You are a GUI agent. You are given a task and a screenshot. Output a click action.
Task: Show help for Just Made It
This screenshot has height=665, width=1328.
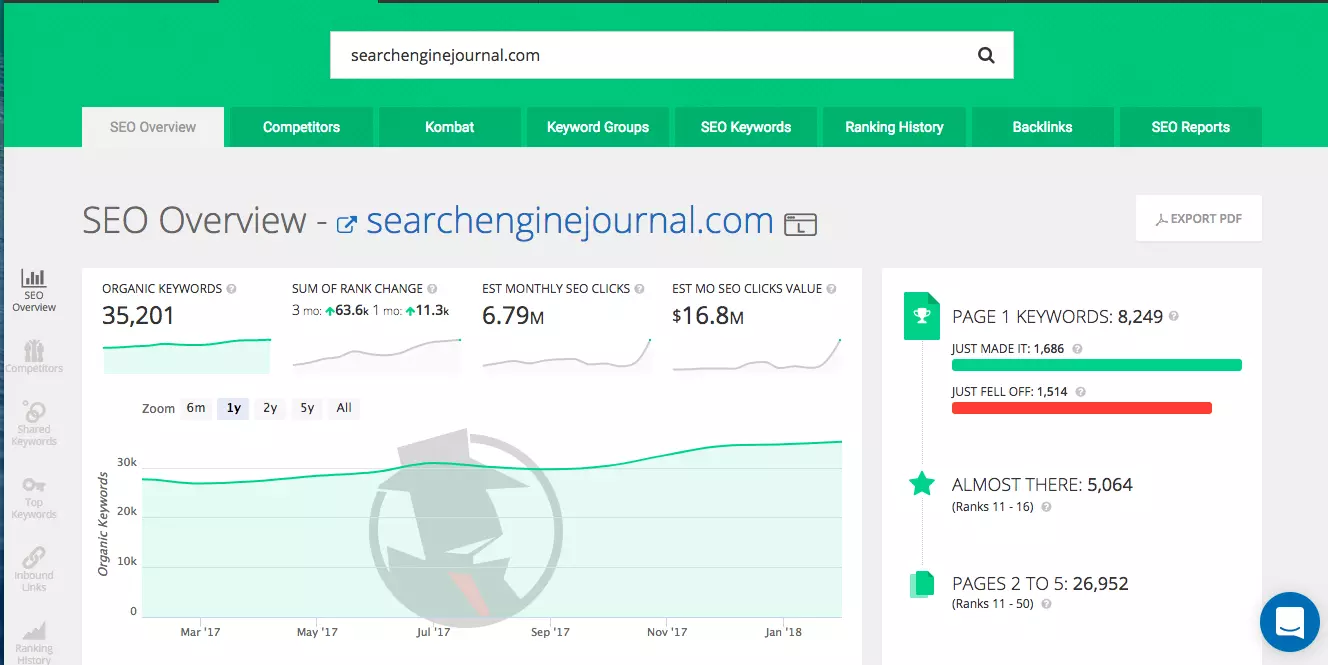(1076, 349)
